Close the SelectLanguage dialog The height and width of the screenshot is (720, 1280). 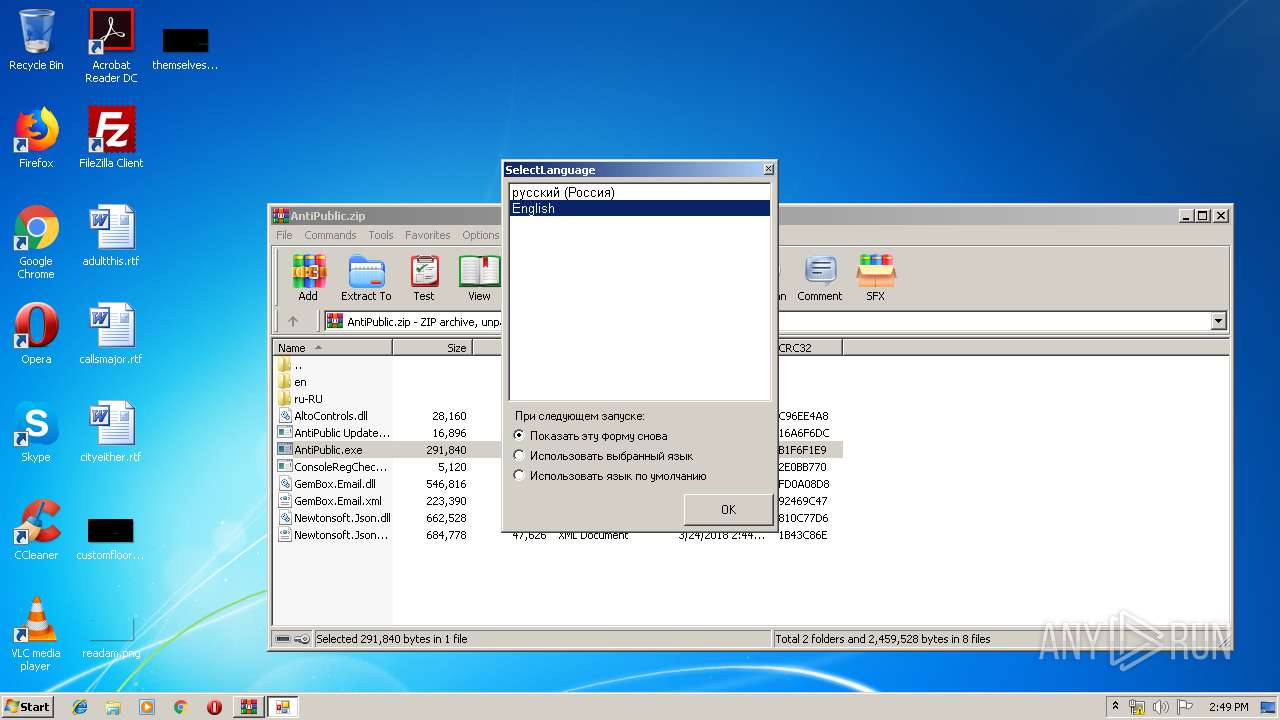point(768,170)
